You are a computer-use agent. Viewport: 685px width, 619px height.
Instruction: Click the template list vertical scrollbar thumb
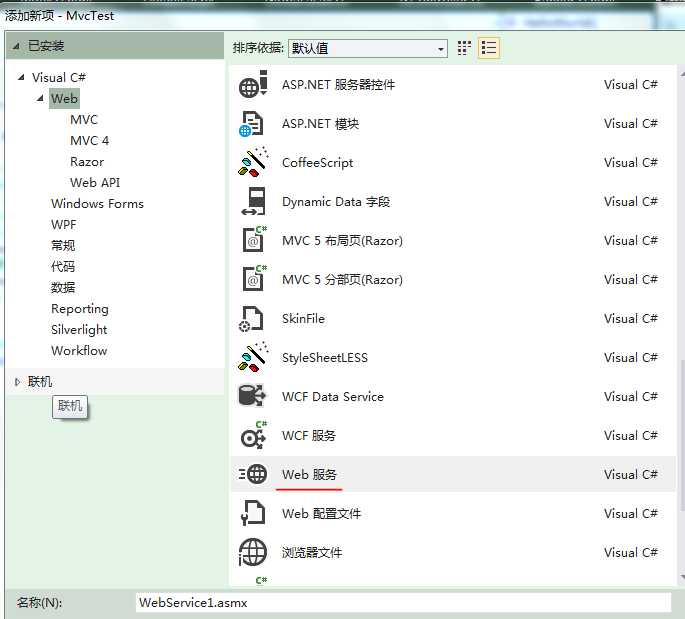tap(682, 435)
